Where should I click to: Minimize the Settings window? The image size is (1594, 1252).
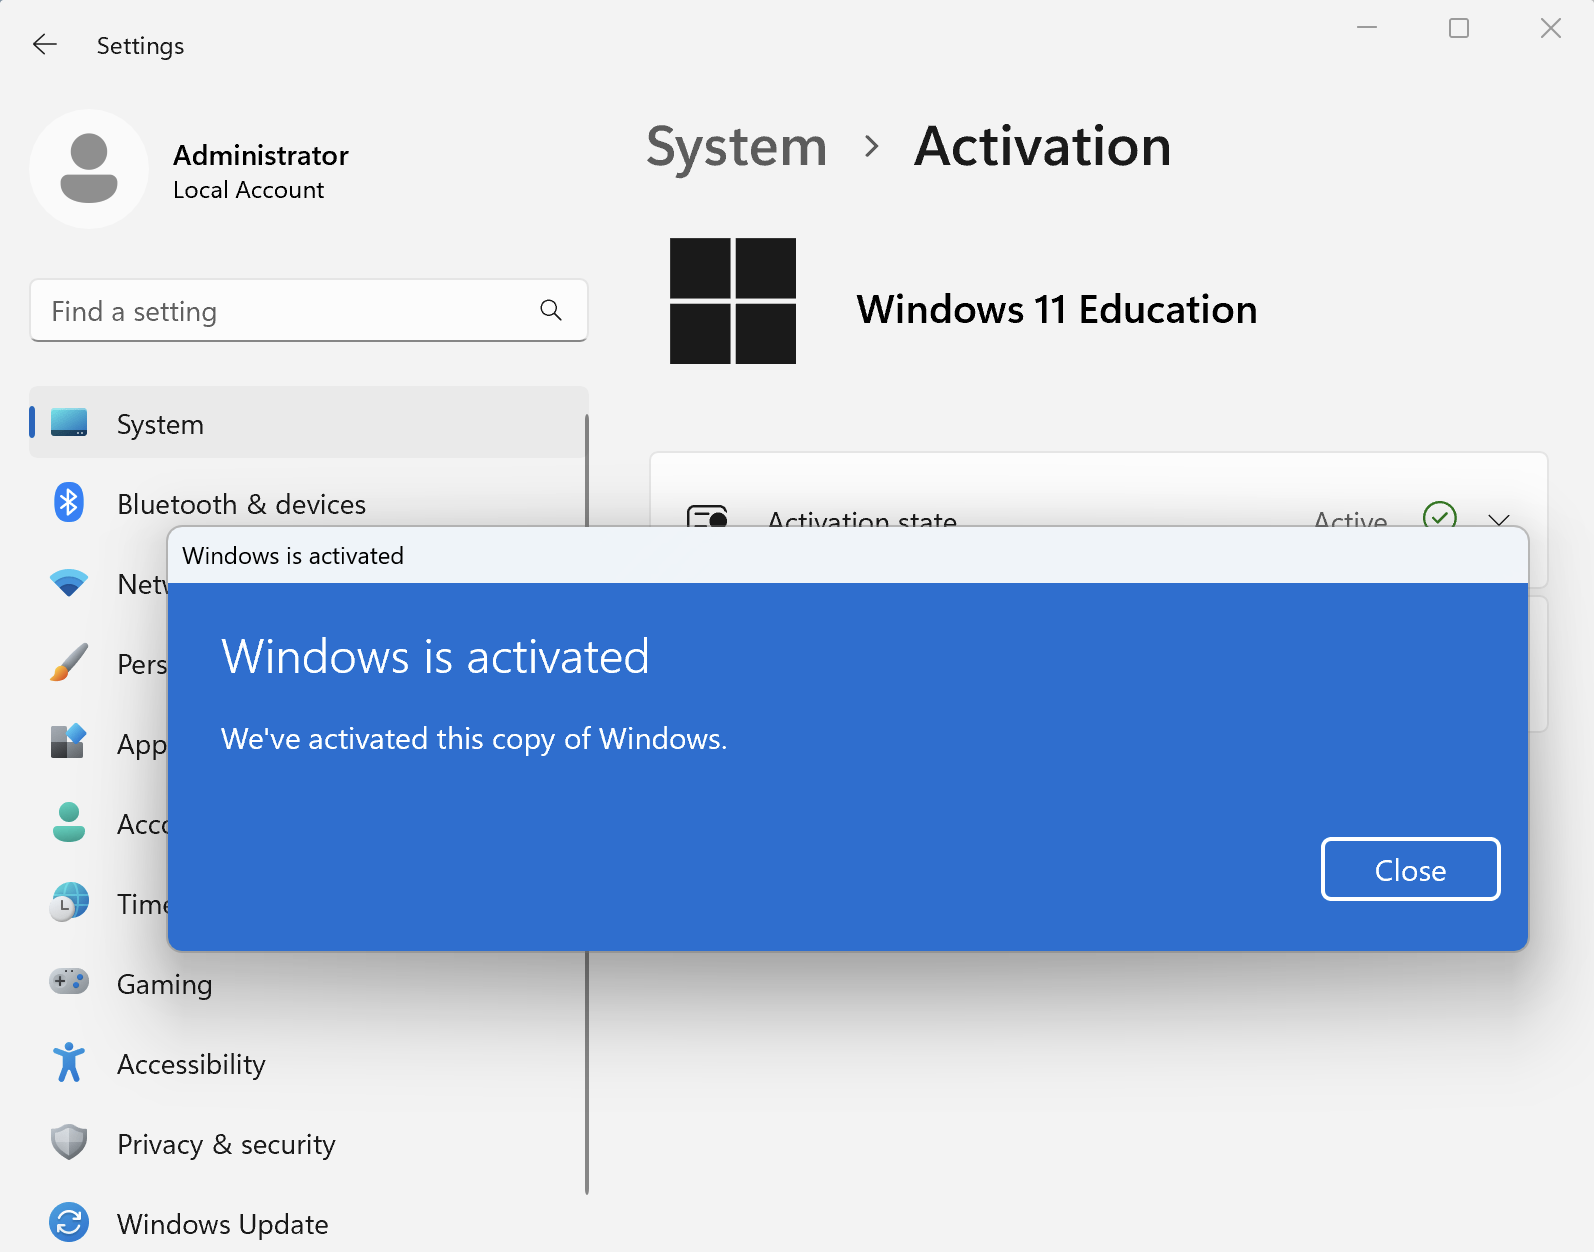(x=1367, y=28)
